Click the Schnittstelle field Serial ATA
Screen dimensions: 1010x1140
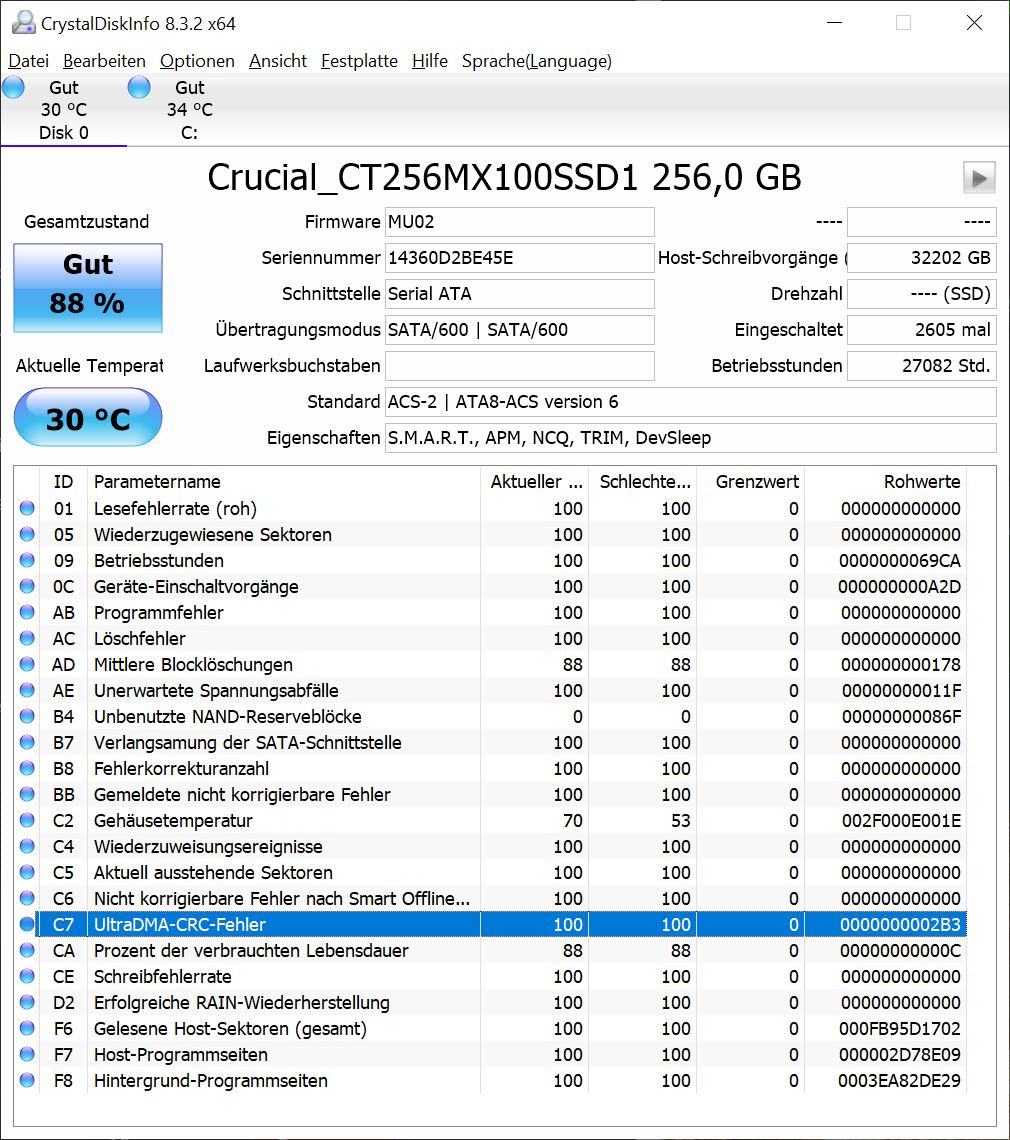coord(519,294)
